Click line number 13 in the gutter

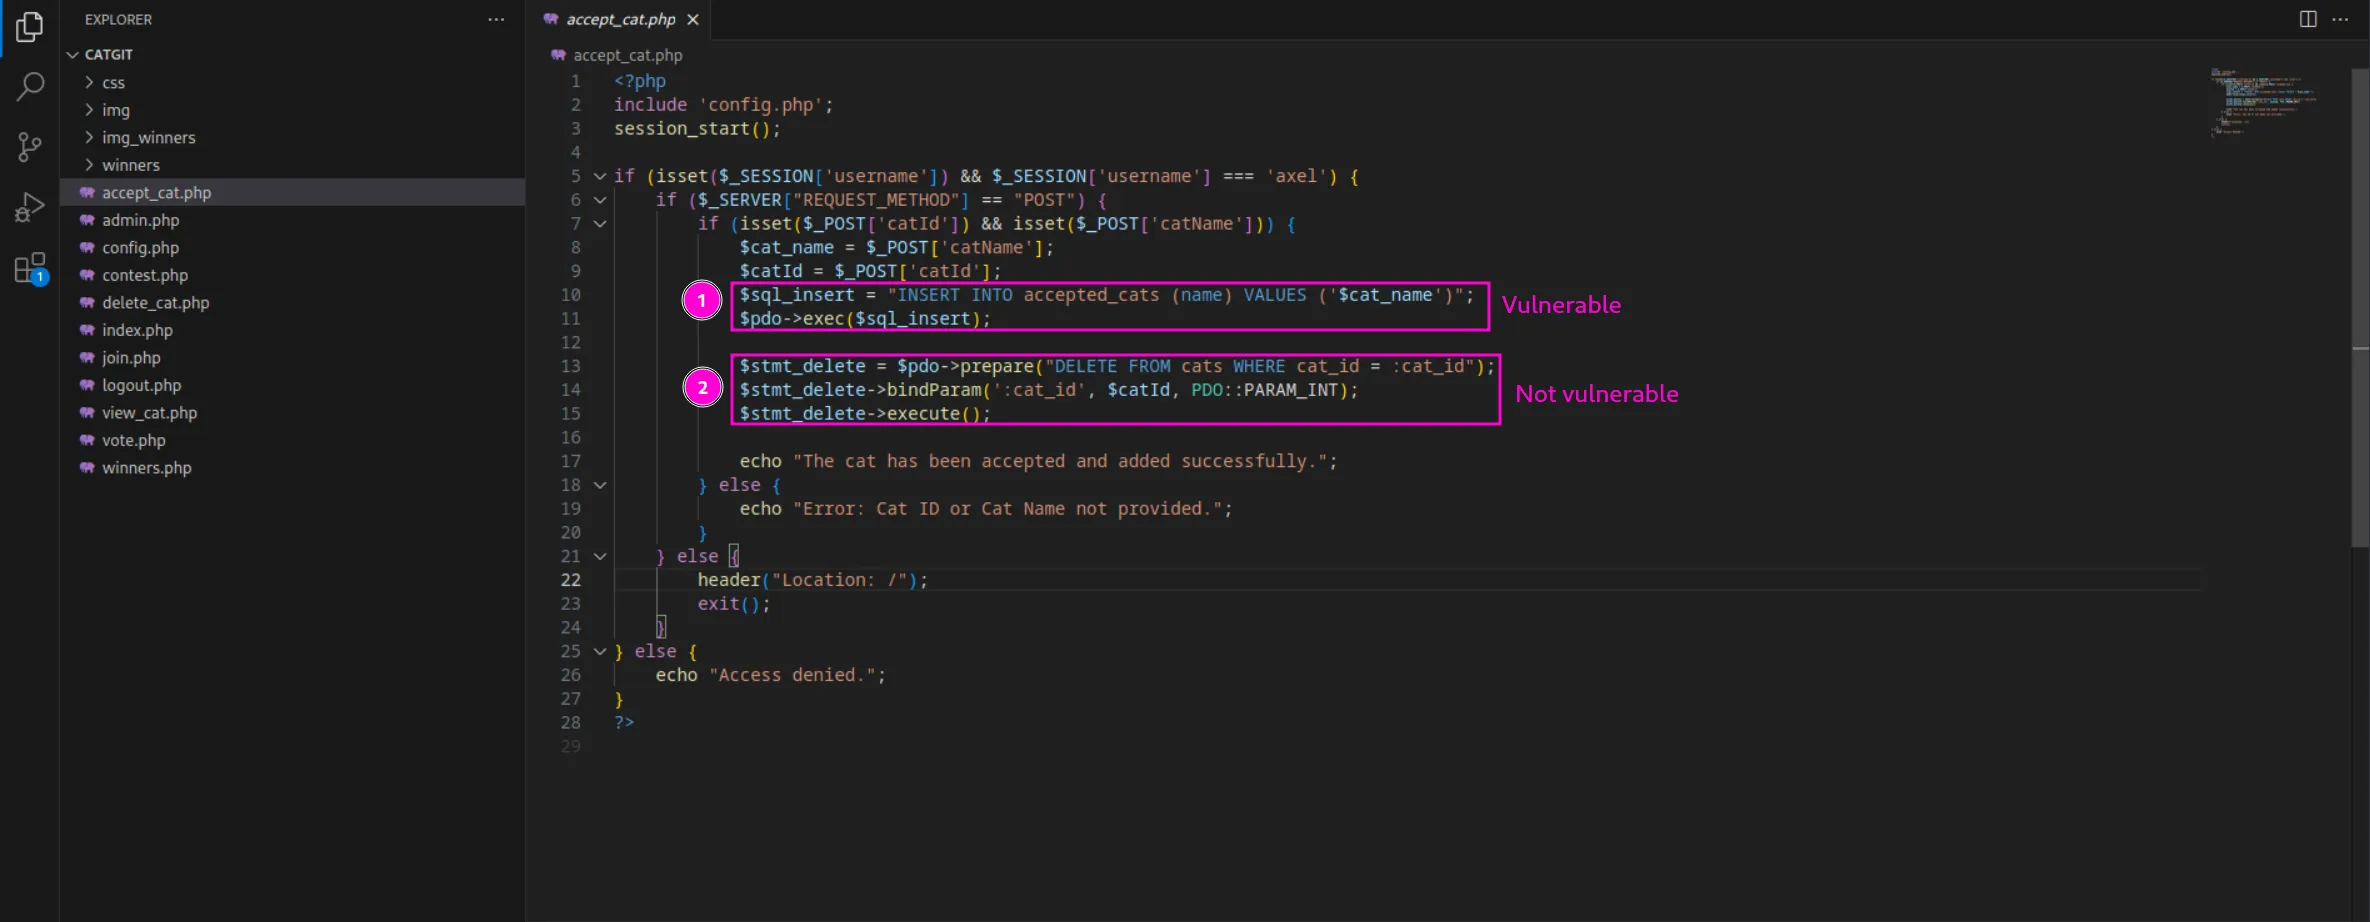tap(570, 366)
